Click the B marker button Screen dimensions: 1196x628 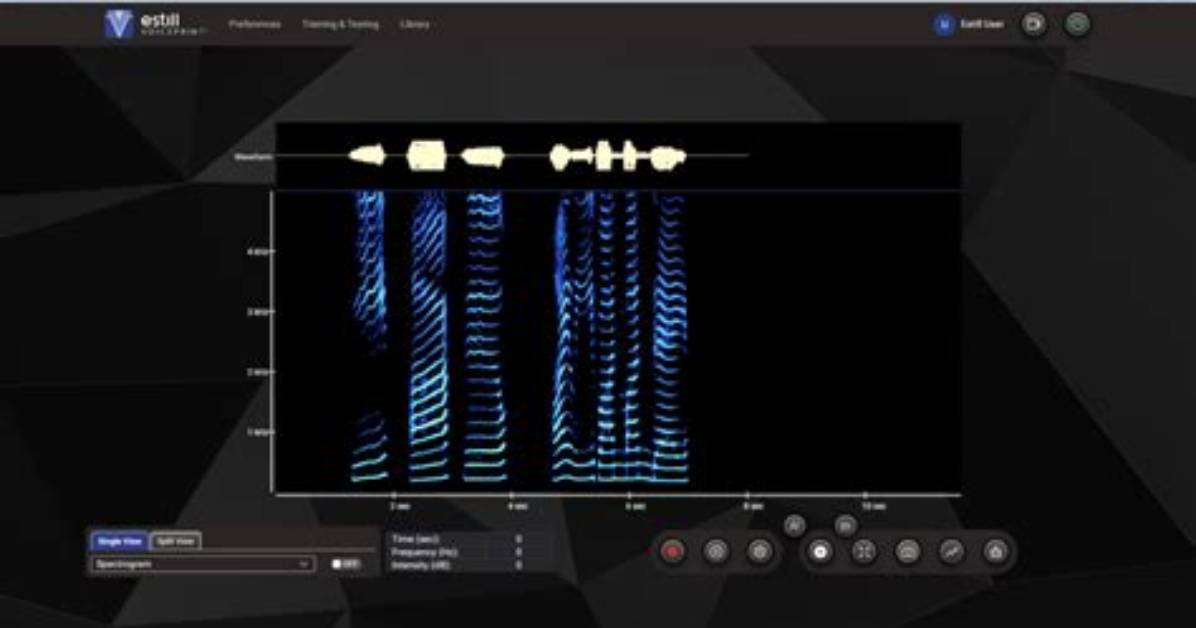[x=845, y=525]
